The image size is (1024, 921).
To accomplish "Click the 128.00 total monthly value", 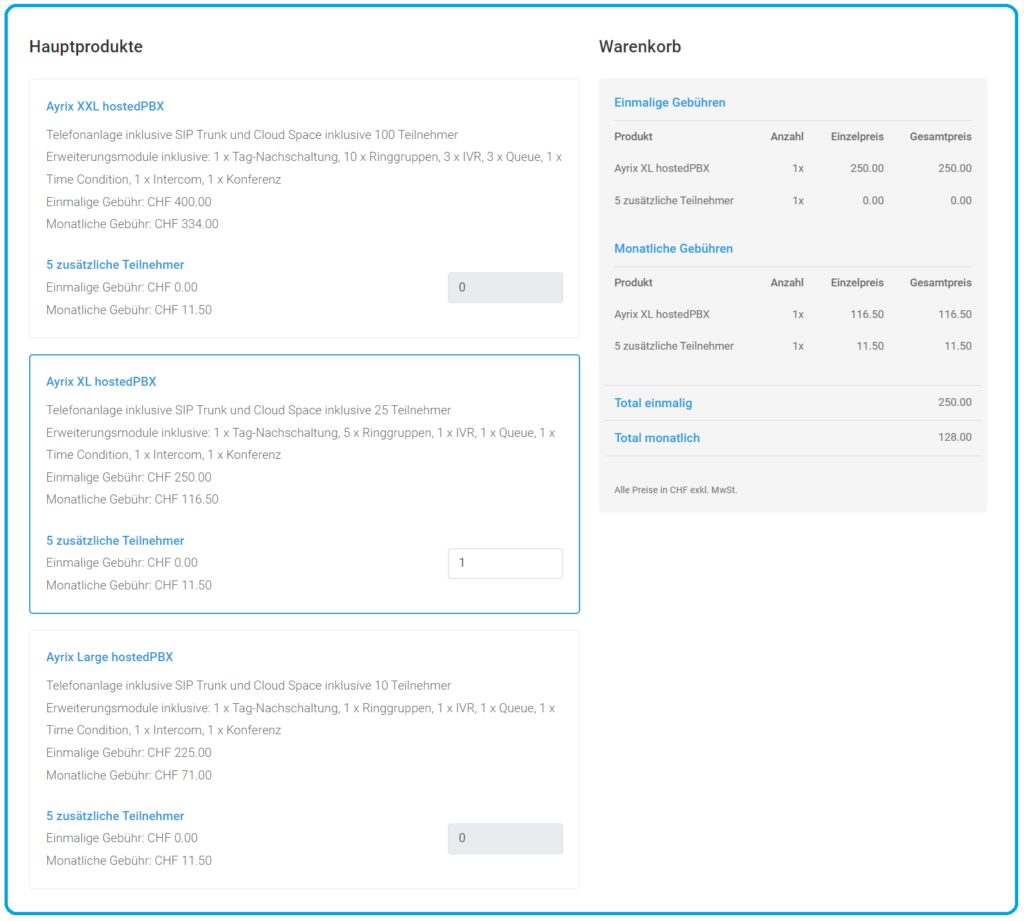I will coord(955,437).
